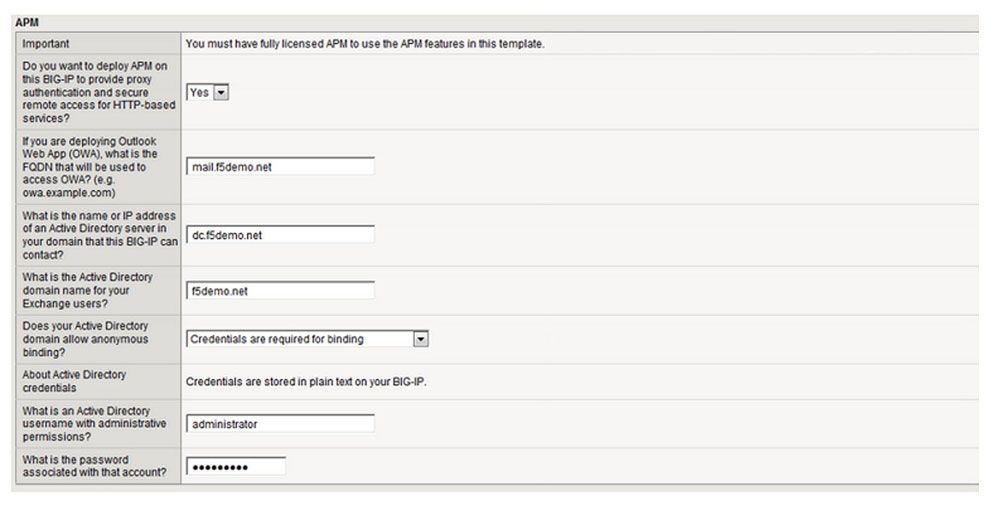Click the fully licensed APM notice text
This screenshot has width=1000, height=510.
[x=365, y=44]
